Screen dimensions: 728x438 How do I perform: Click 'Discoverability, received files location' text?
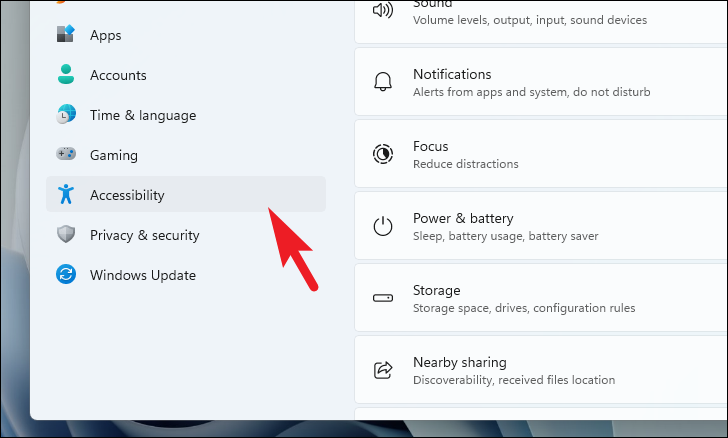coord(514,380)
